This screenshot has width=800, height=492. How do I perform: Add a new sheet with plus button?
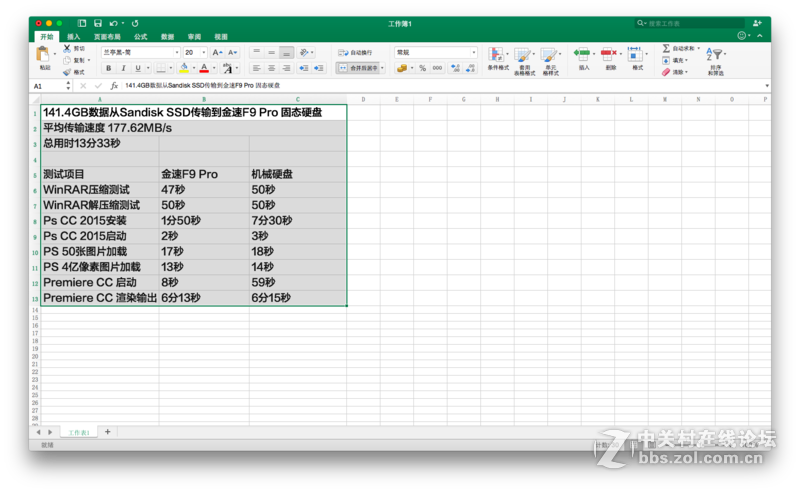108,432
